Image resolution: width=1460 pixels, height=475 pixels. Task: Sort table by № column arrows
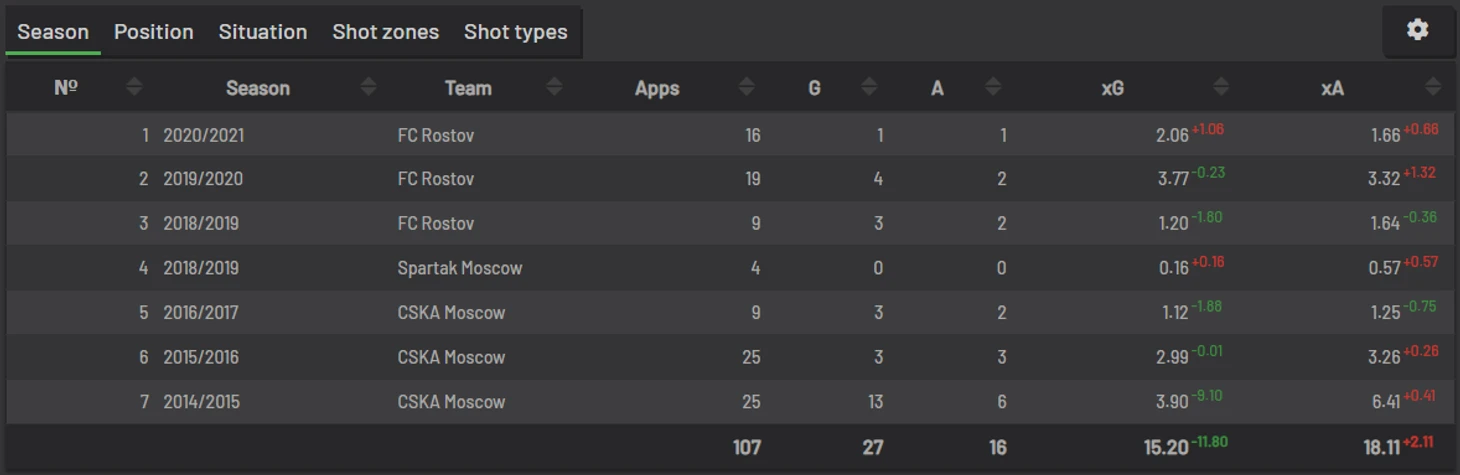(x=134, y=88)
